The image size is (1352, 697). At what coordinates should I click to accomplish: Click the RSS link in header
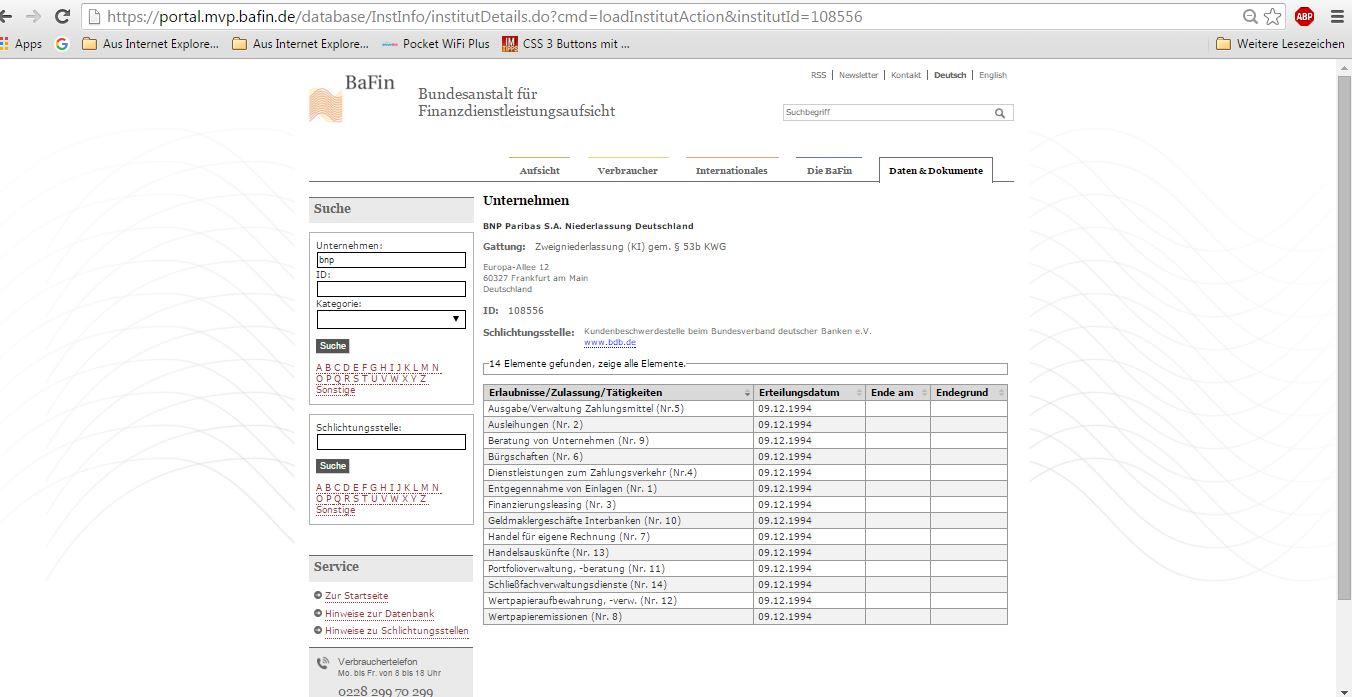[x=818, y=75]
